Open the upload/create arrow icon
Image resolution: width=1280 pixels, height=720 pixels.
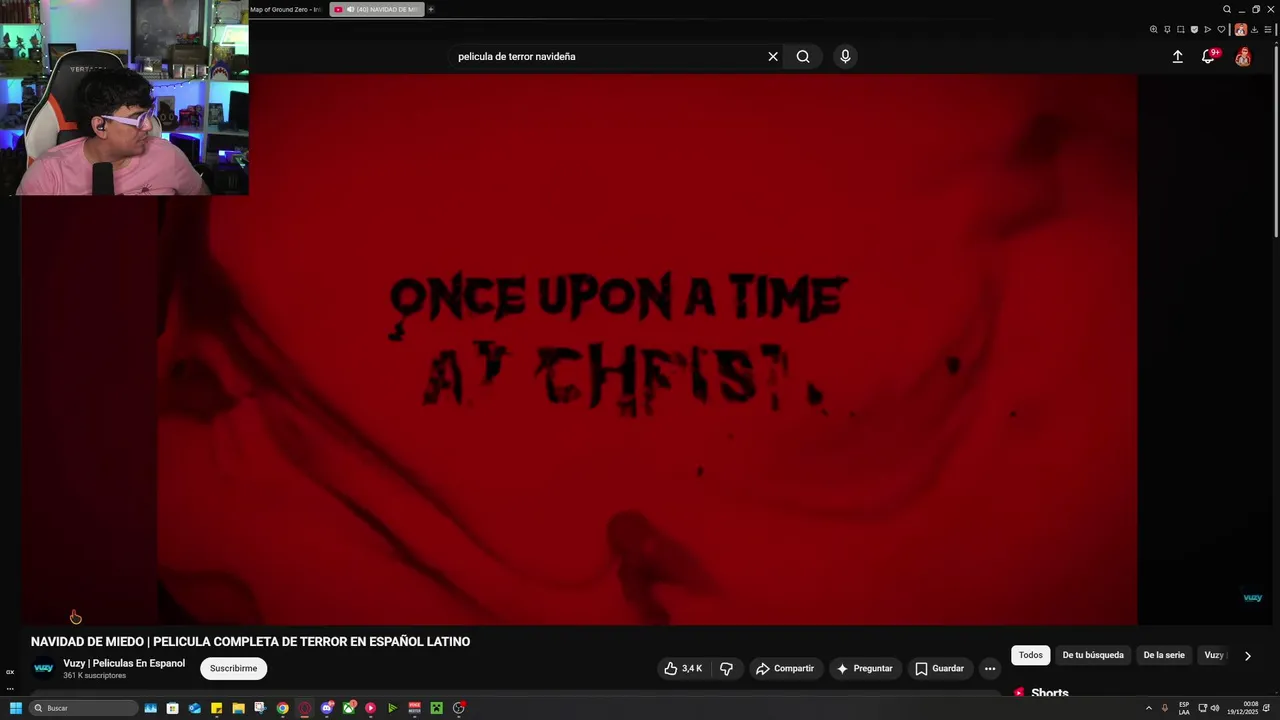point(1178,57)
